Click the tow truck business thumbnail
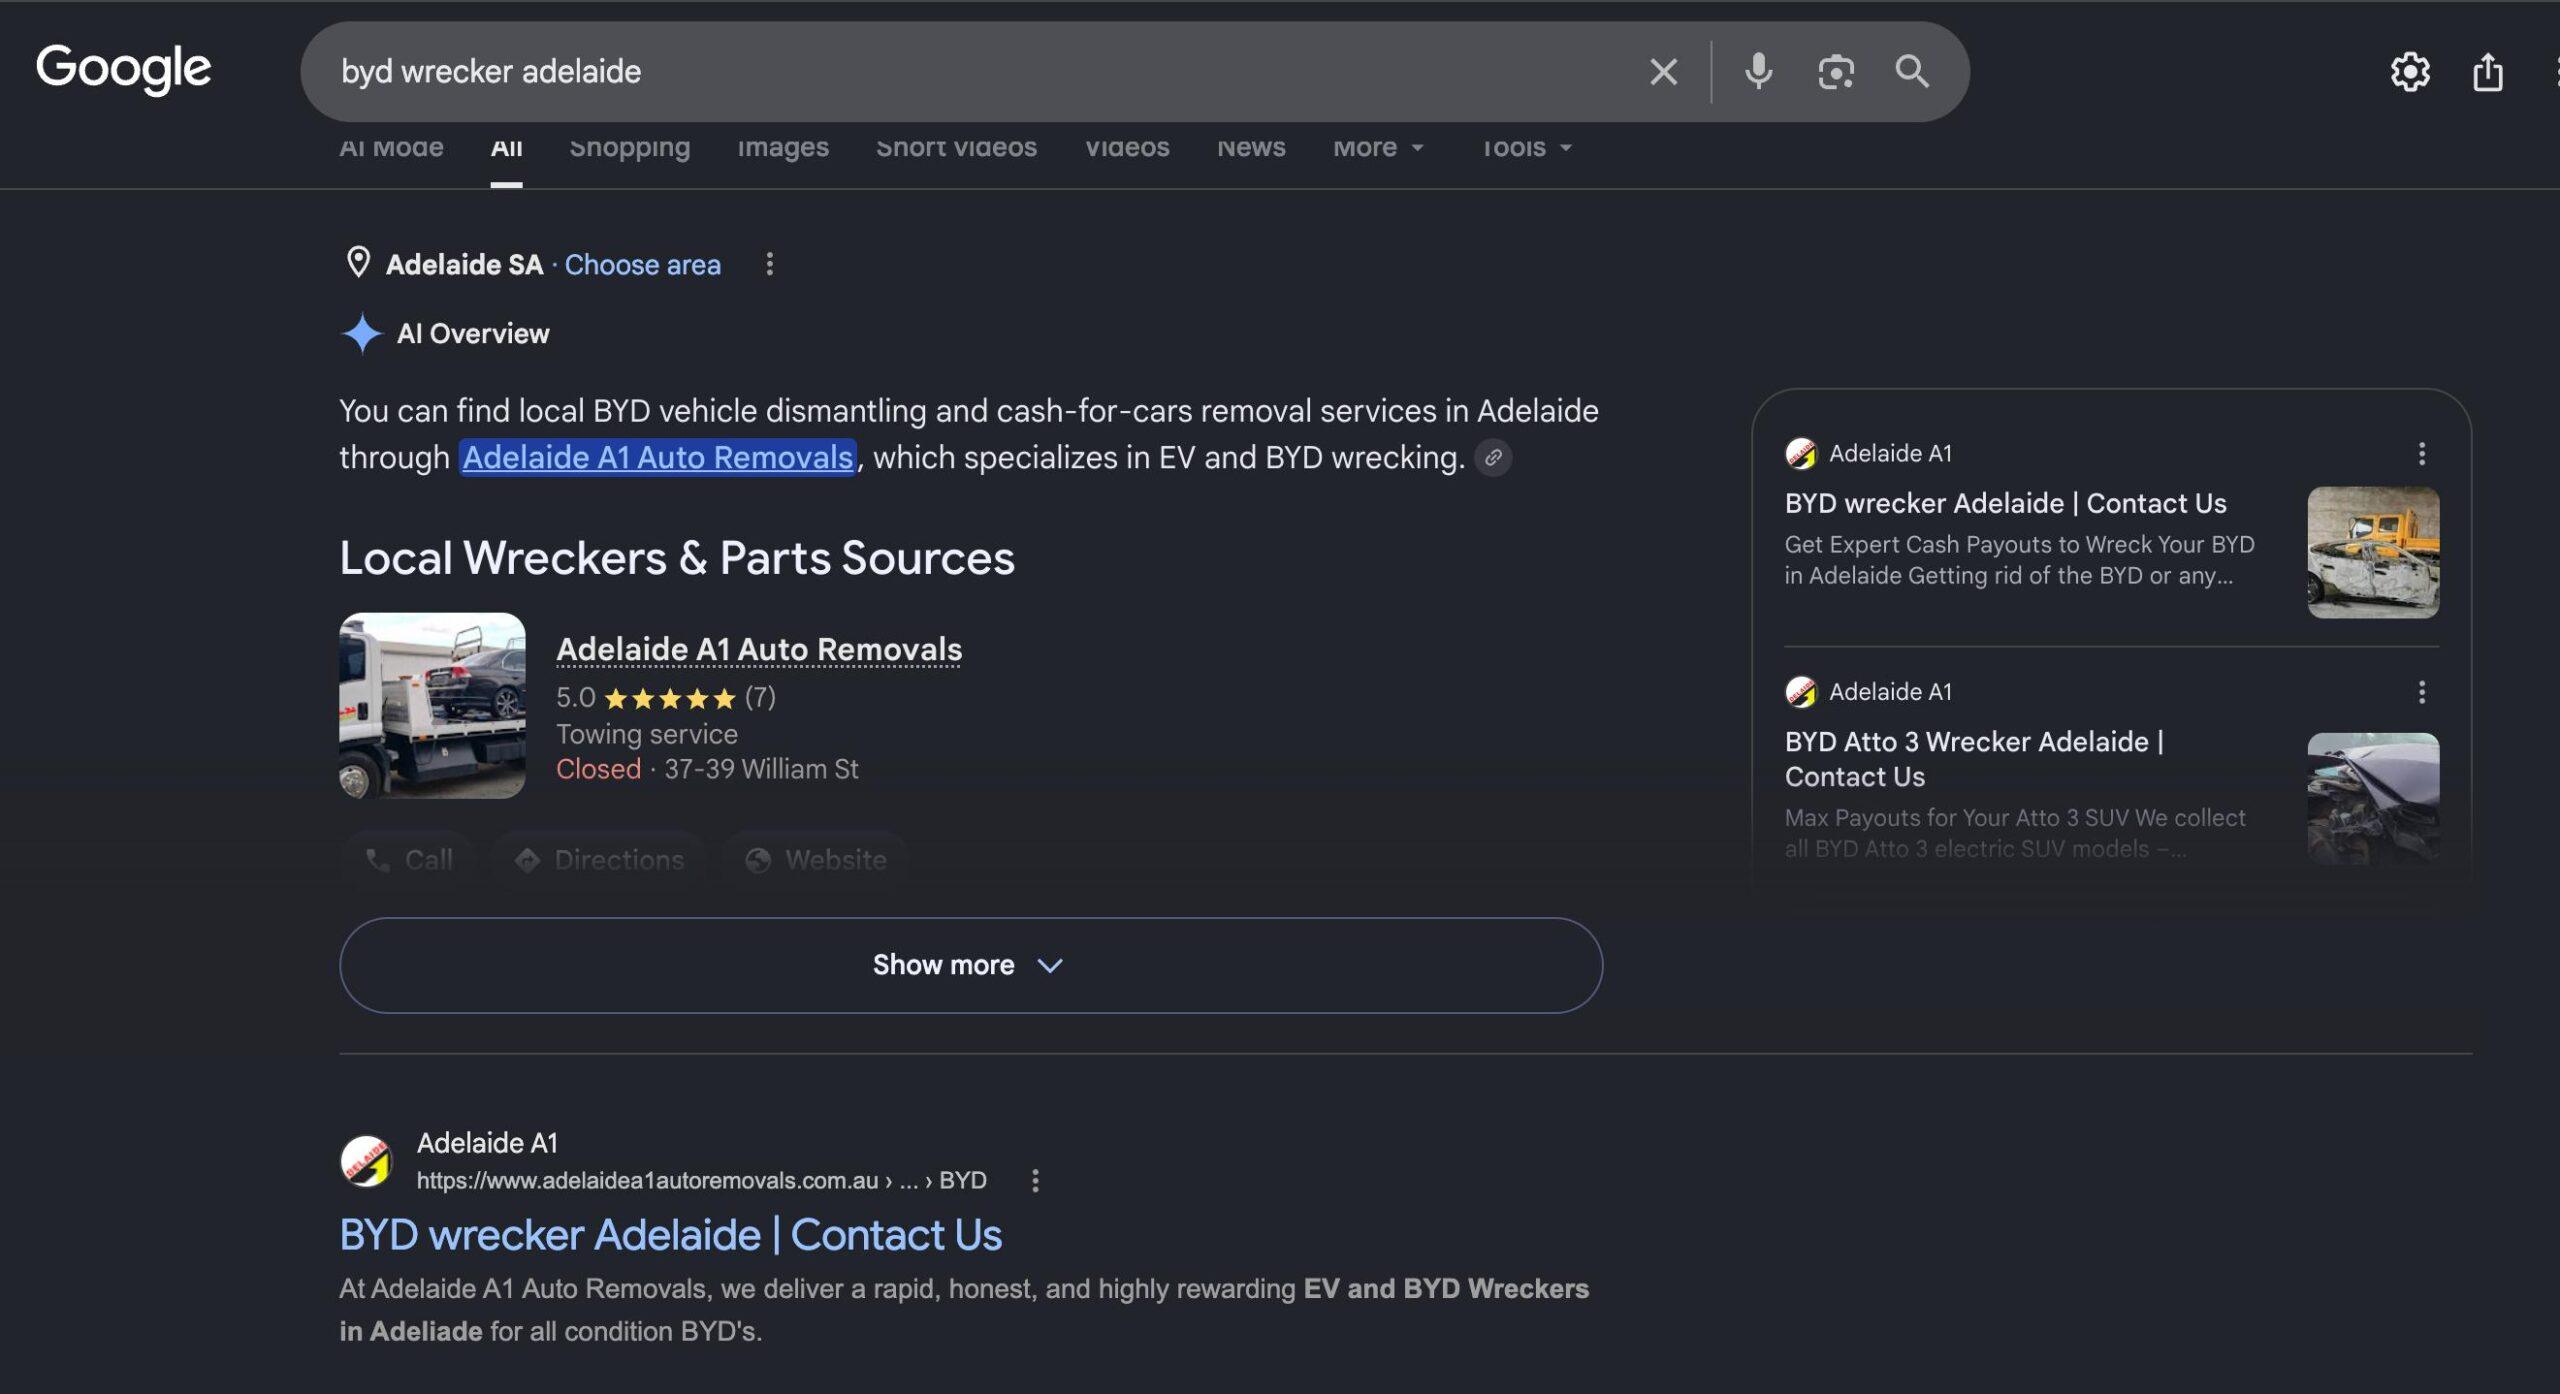The image size is (2560, 1394). pos(432,706)
